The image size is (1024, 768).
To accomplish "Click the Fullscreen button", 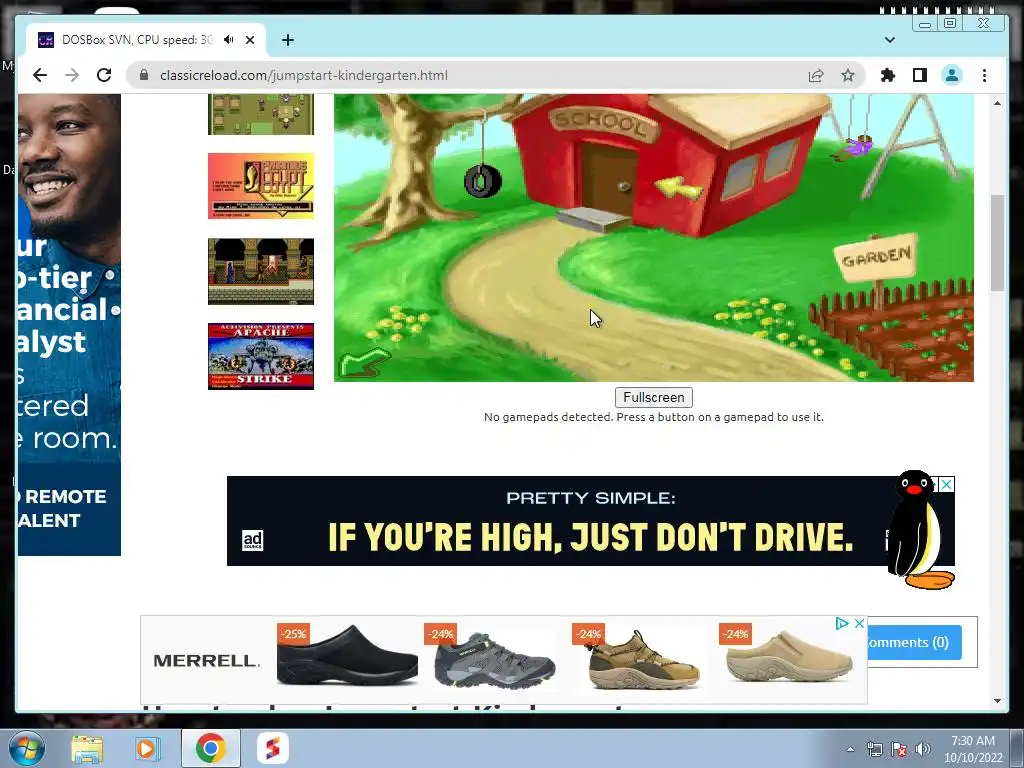I will click(x=654, y=397).
